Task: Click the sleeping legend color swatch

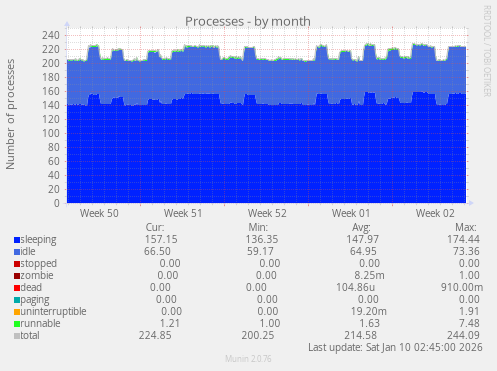Action: tap(17, 240)
